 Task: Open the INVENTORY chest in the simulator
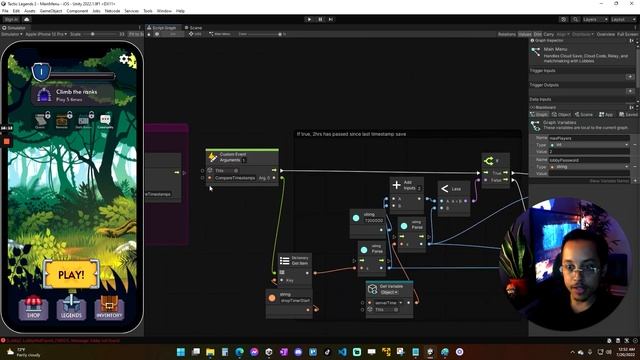109,307
